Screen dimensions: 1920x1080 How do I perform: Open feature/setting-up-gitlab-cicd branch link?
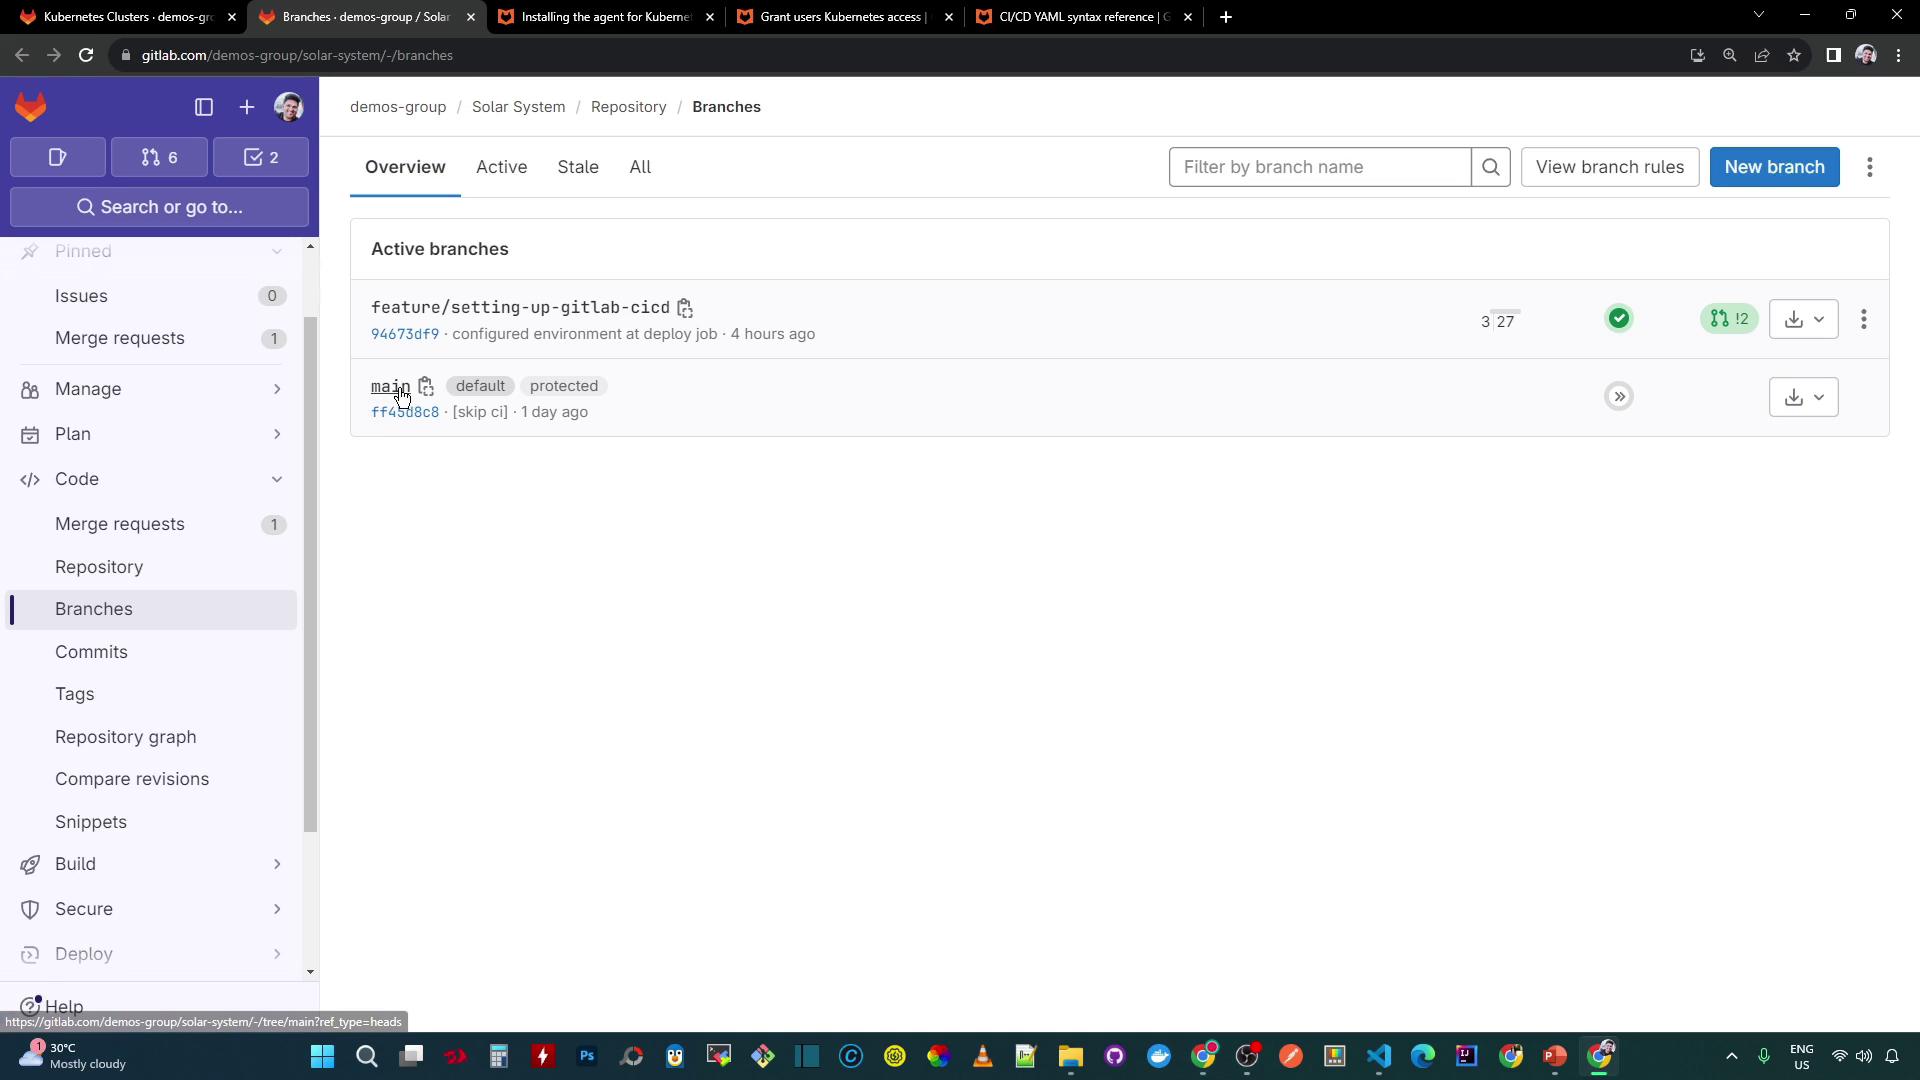[x=520, y=308]
